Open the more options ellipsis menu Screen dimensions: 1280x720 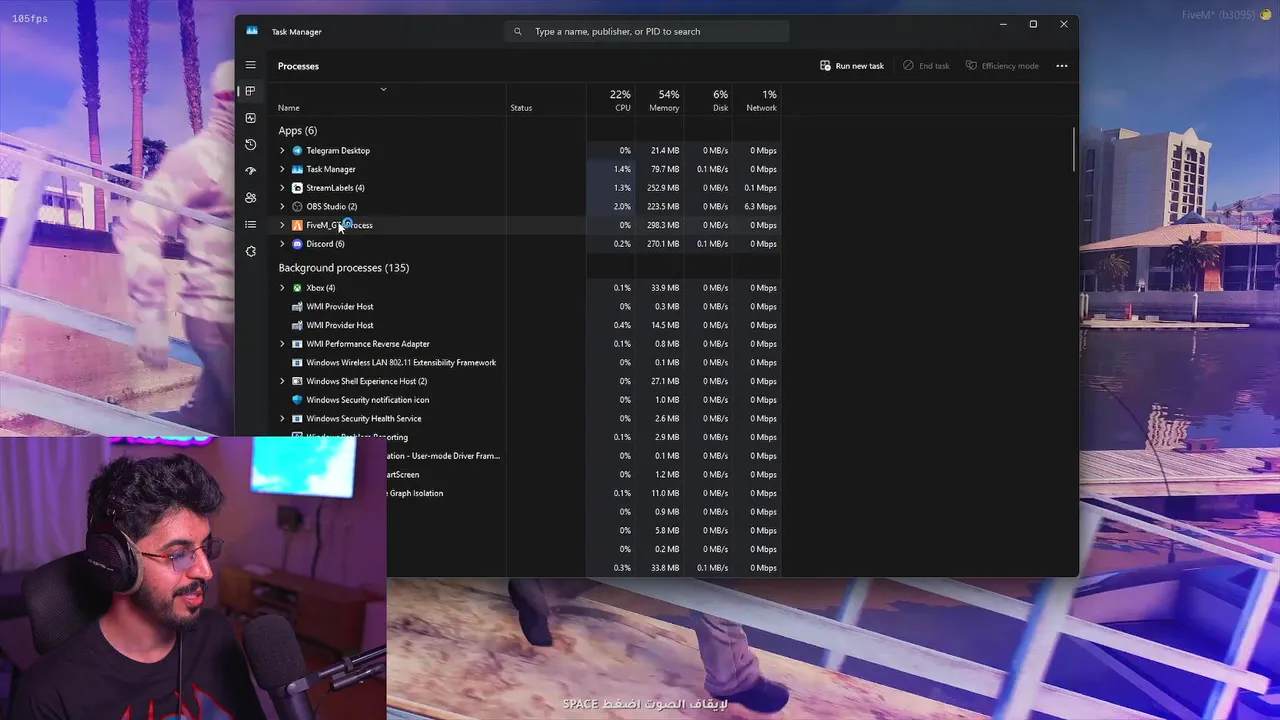1061,66
